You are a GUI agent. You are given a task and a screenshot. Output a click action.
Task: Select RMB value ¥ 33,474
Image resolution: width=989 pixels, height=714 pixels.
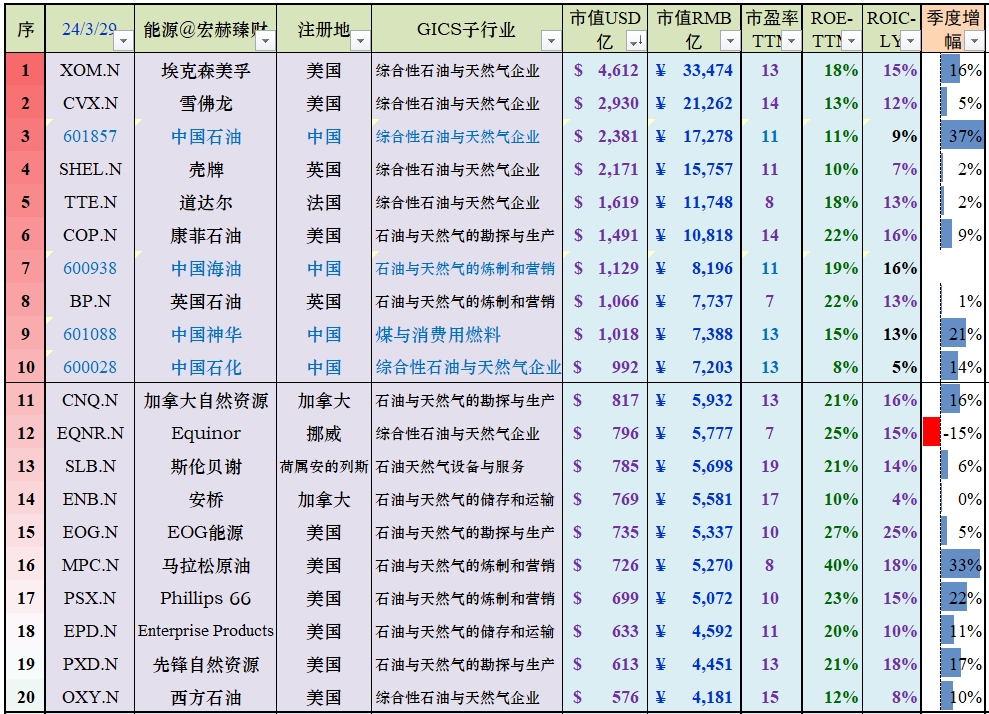point(694,70)
